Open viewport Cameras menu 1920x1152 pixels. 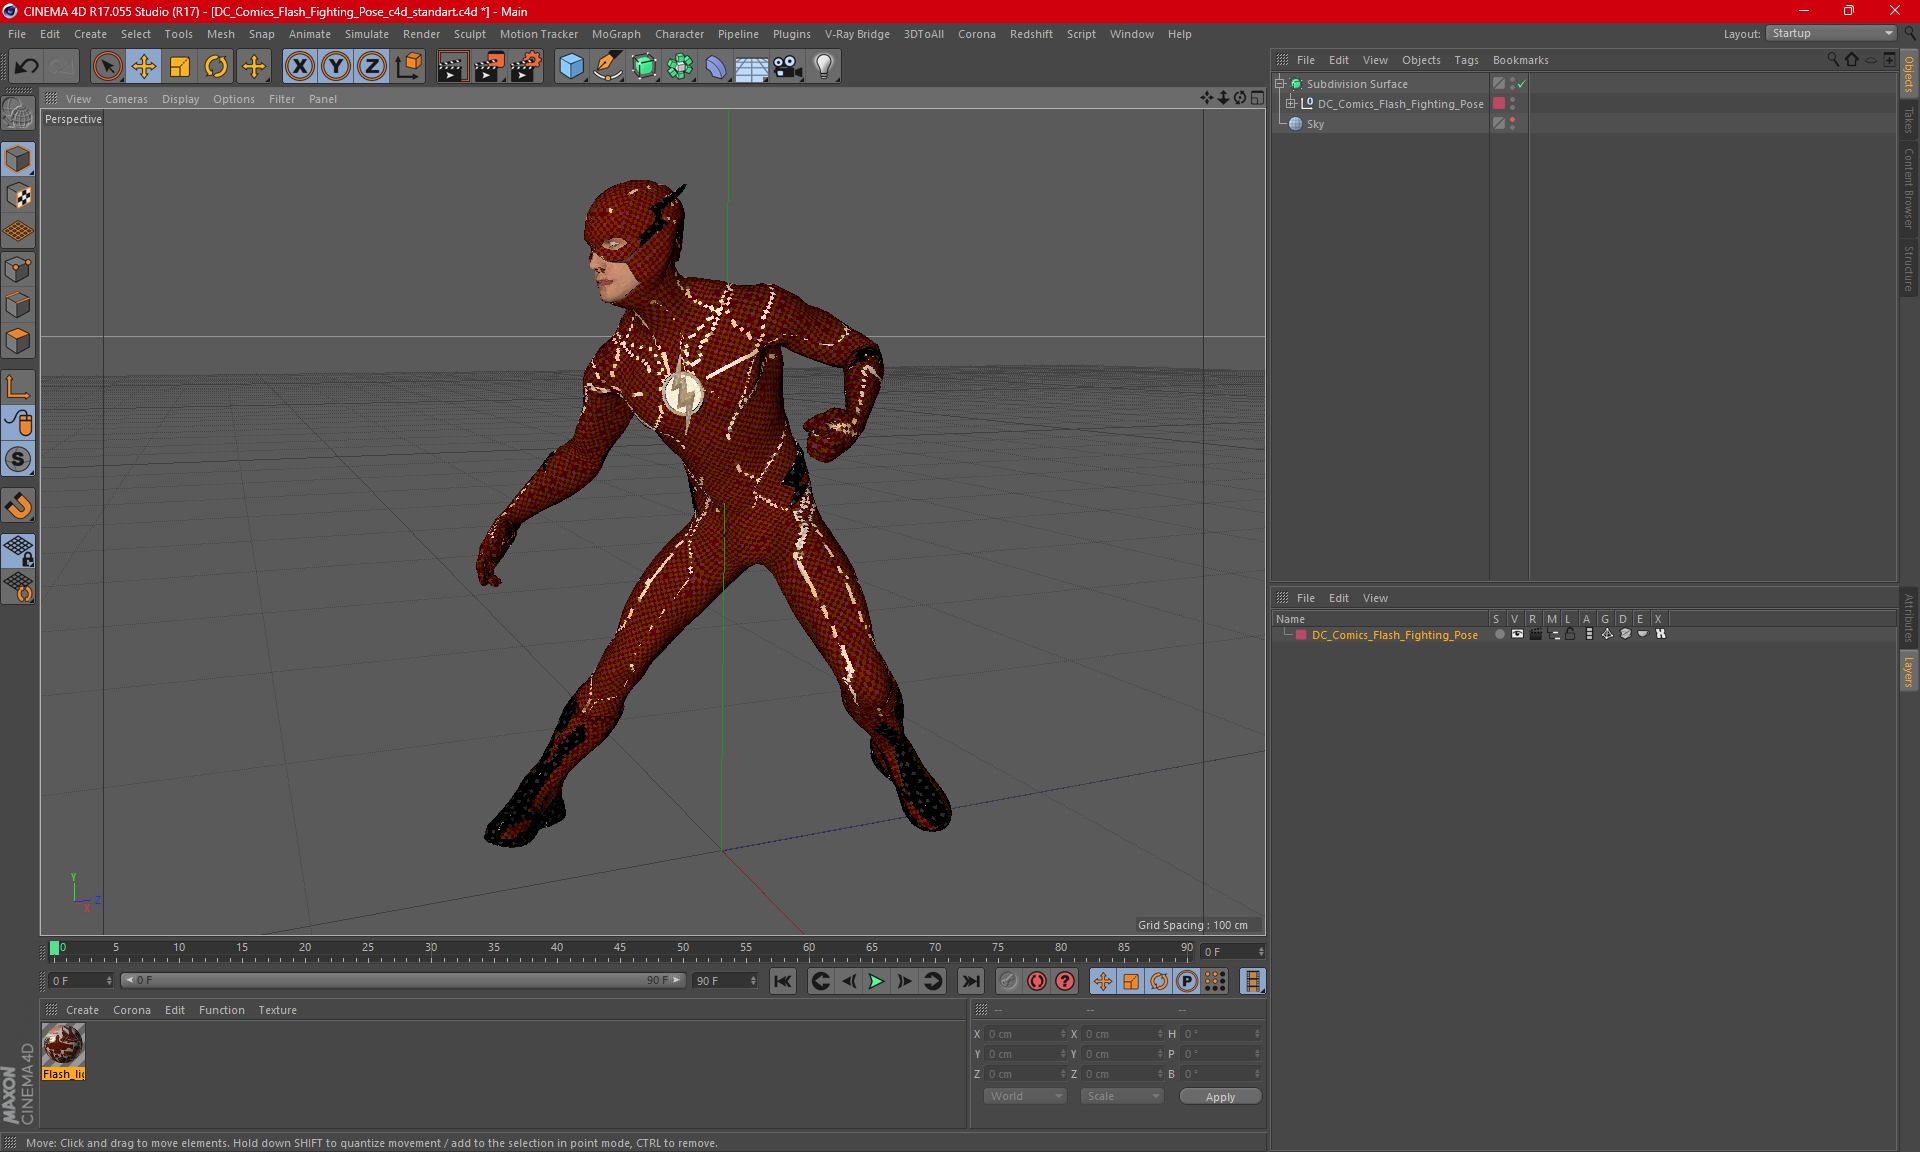(126, 99)
